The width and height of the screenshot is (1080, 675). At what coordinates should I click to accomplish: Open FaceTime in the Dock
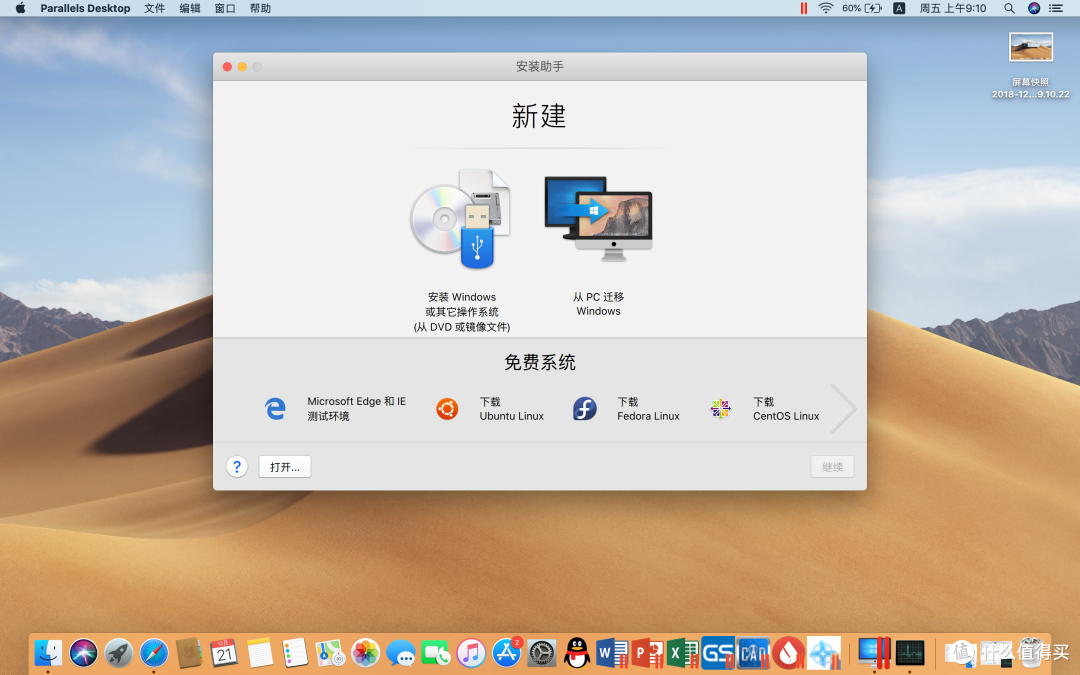coord(435,652)
